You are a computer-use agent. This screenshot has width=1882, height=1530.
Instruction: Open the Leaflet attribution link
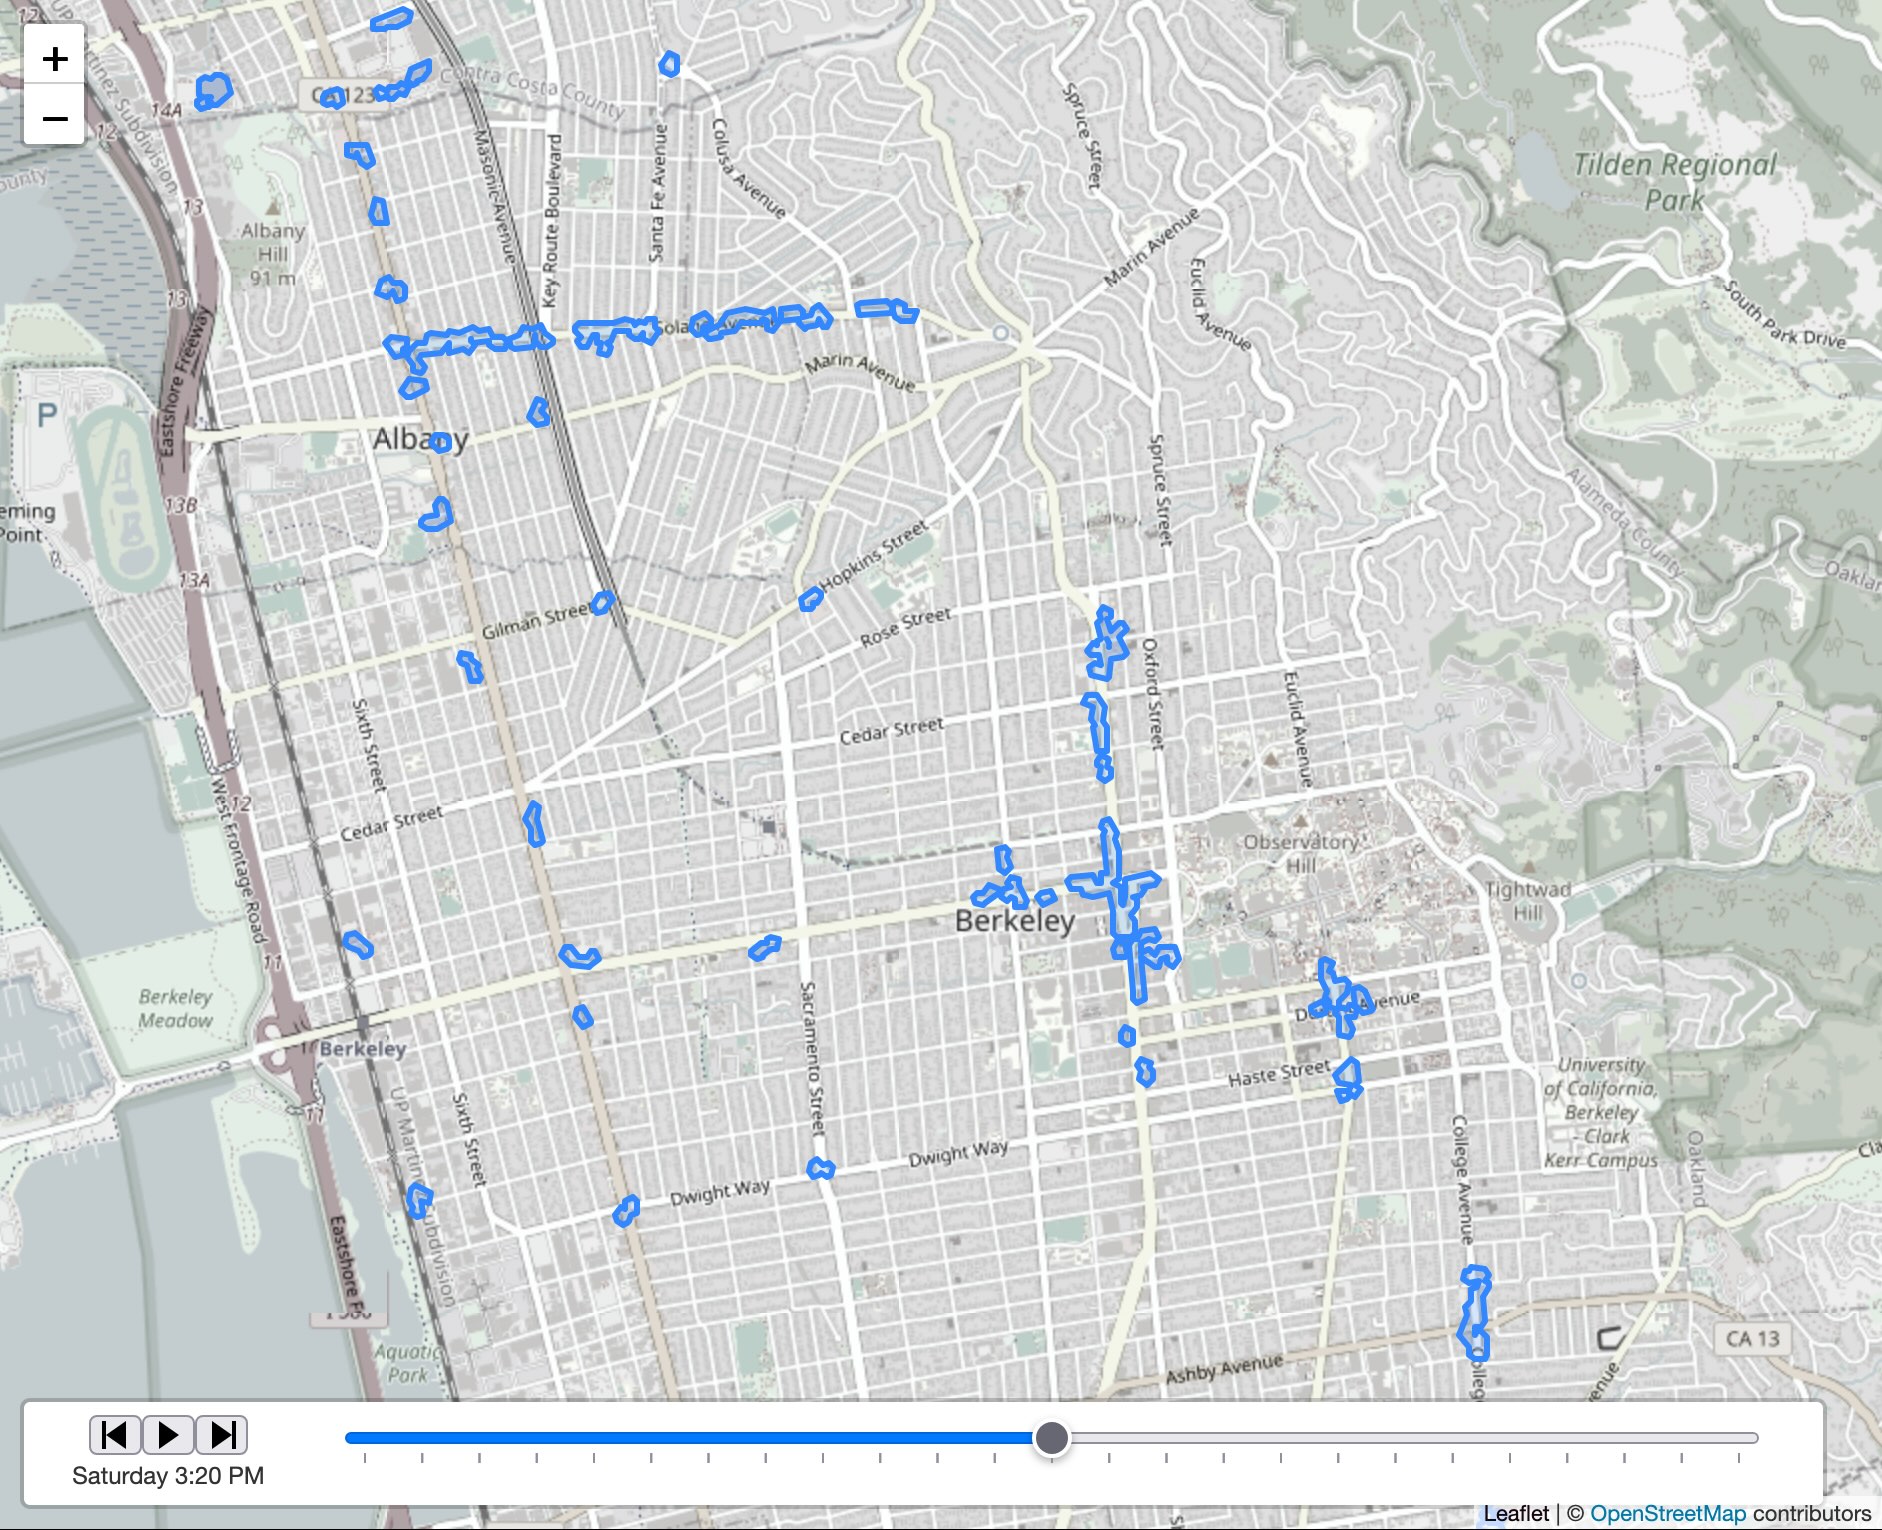[x=1515, y=1514]
